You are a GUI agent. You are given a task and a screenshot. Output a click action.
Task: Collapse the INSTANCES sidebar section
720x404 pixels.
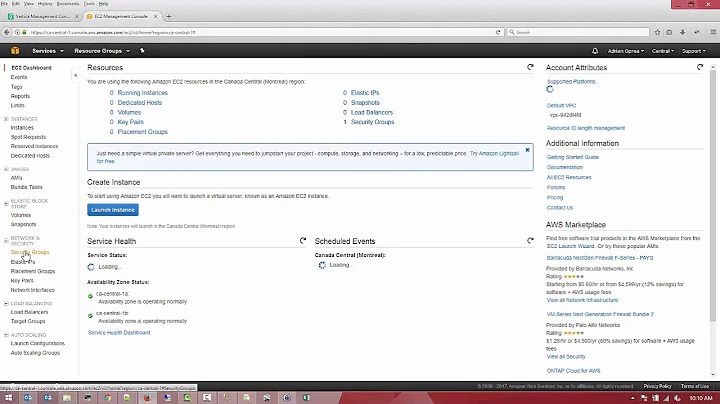(6, 119)
